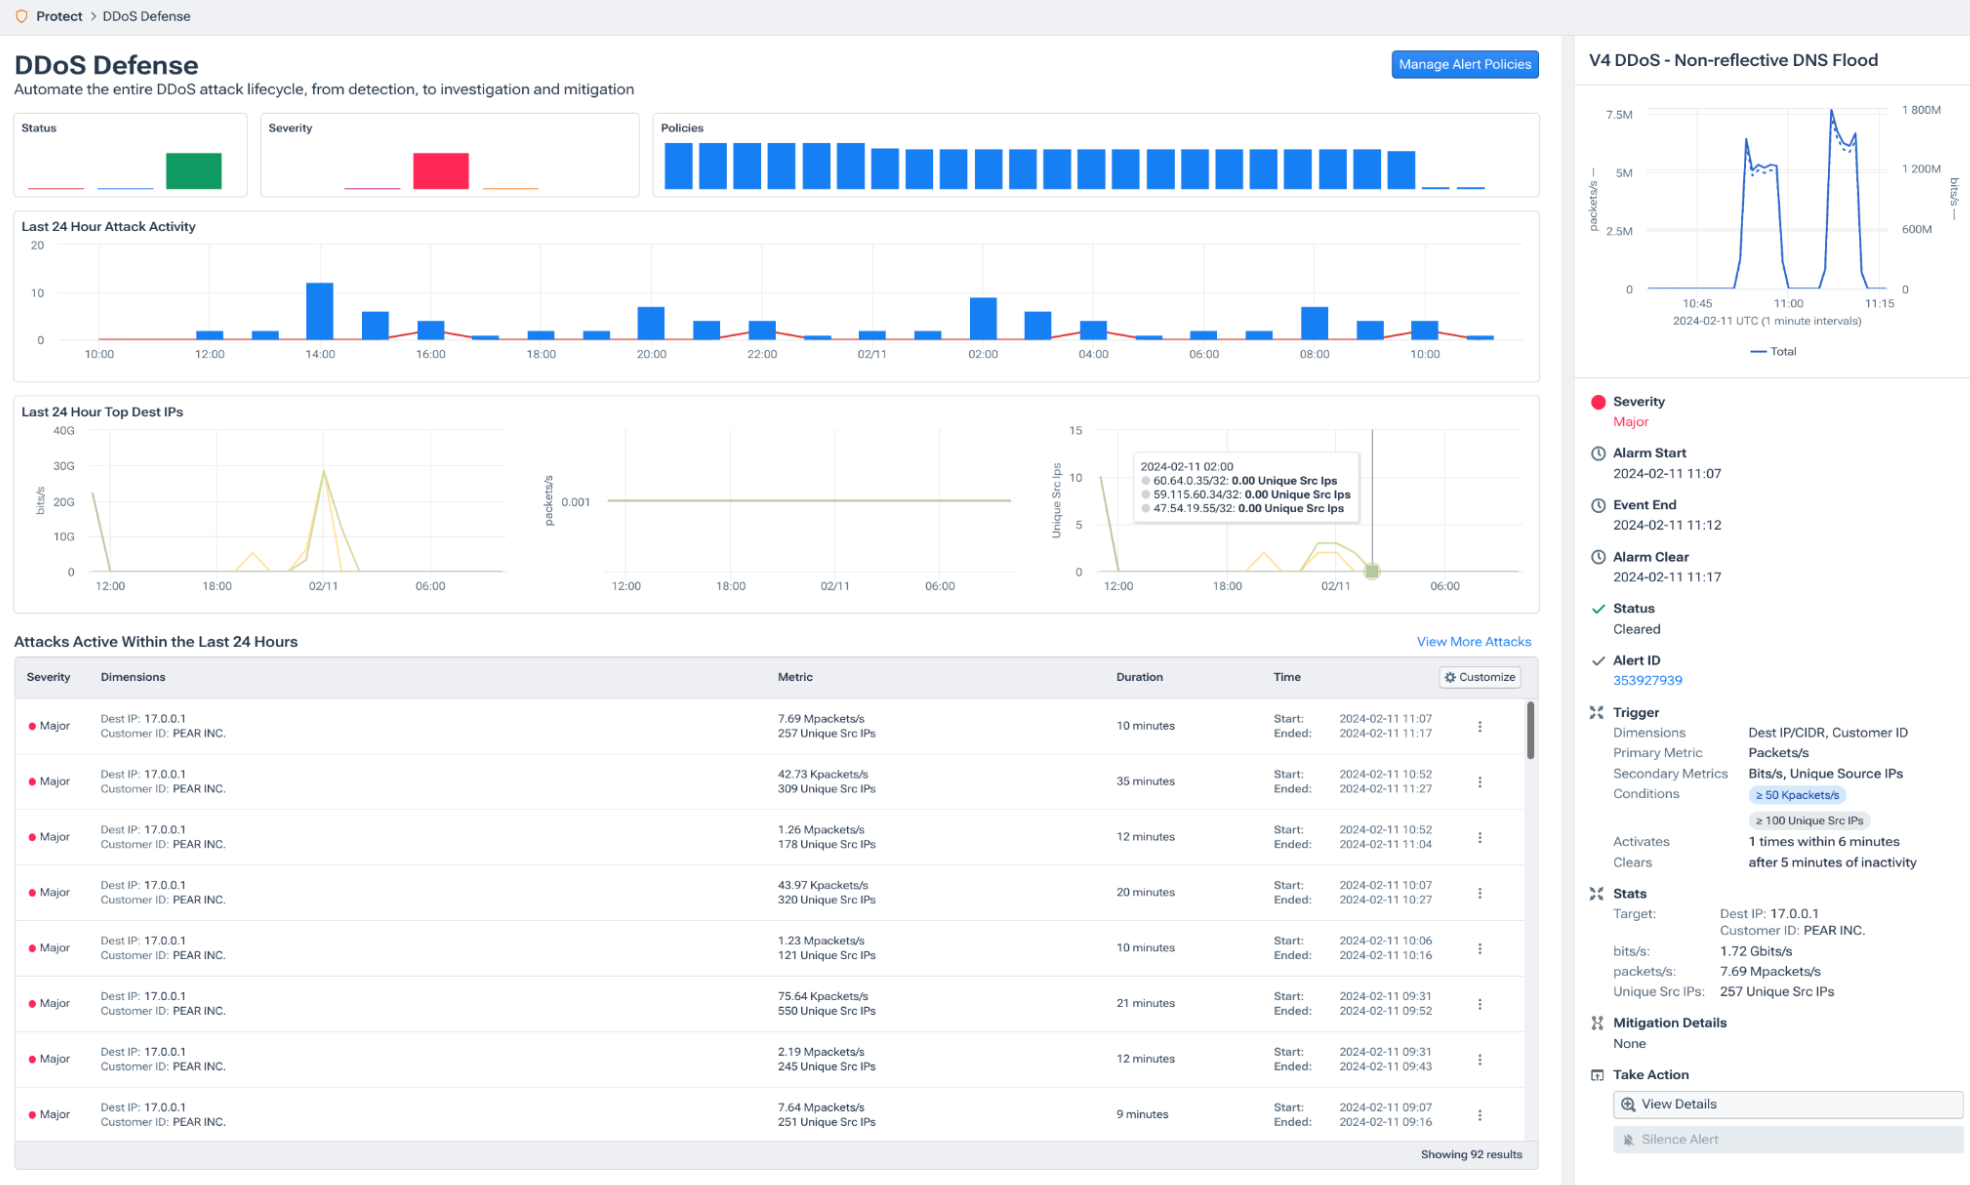Click the Alarm Start clock icon
Viewport: 1970px width, 1185px height.
(1598, 453)
